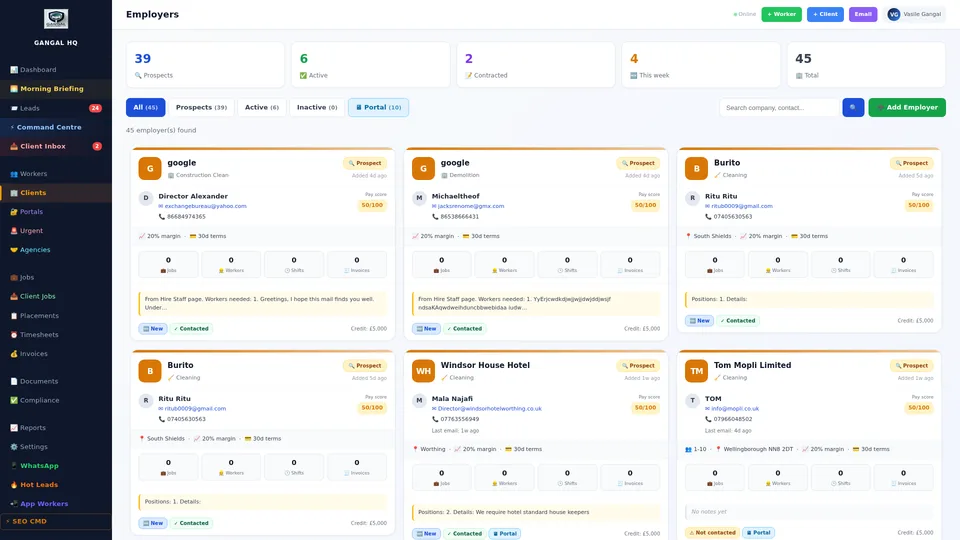
Task: Select the Prospects (39) filter tab
Action: point(201,107)
